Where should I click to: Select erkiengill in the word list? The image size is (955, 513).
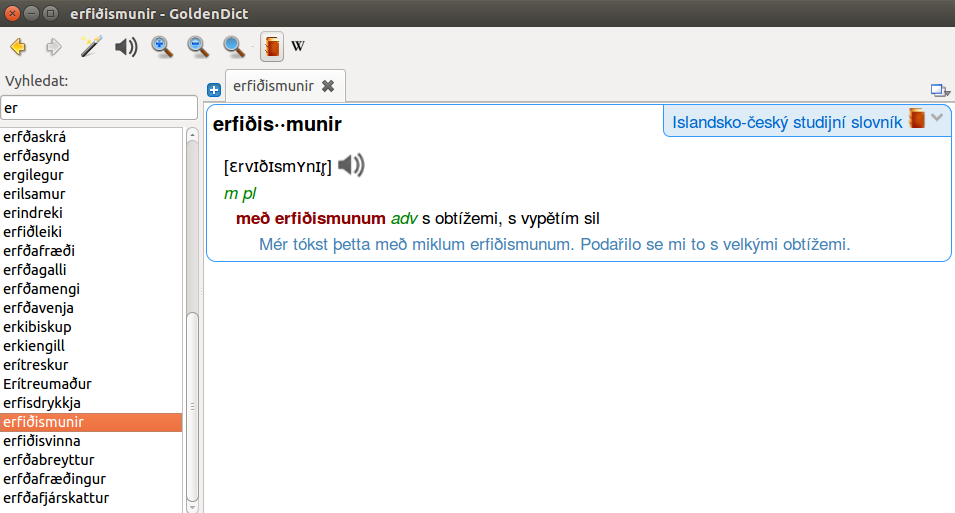tap(91, 345)
